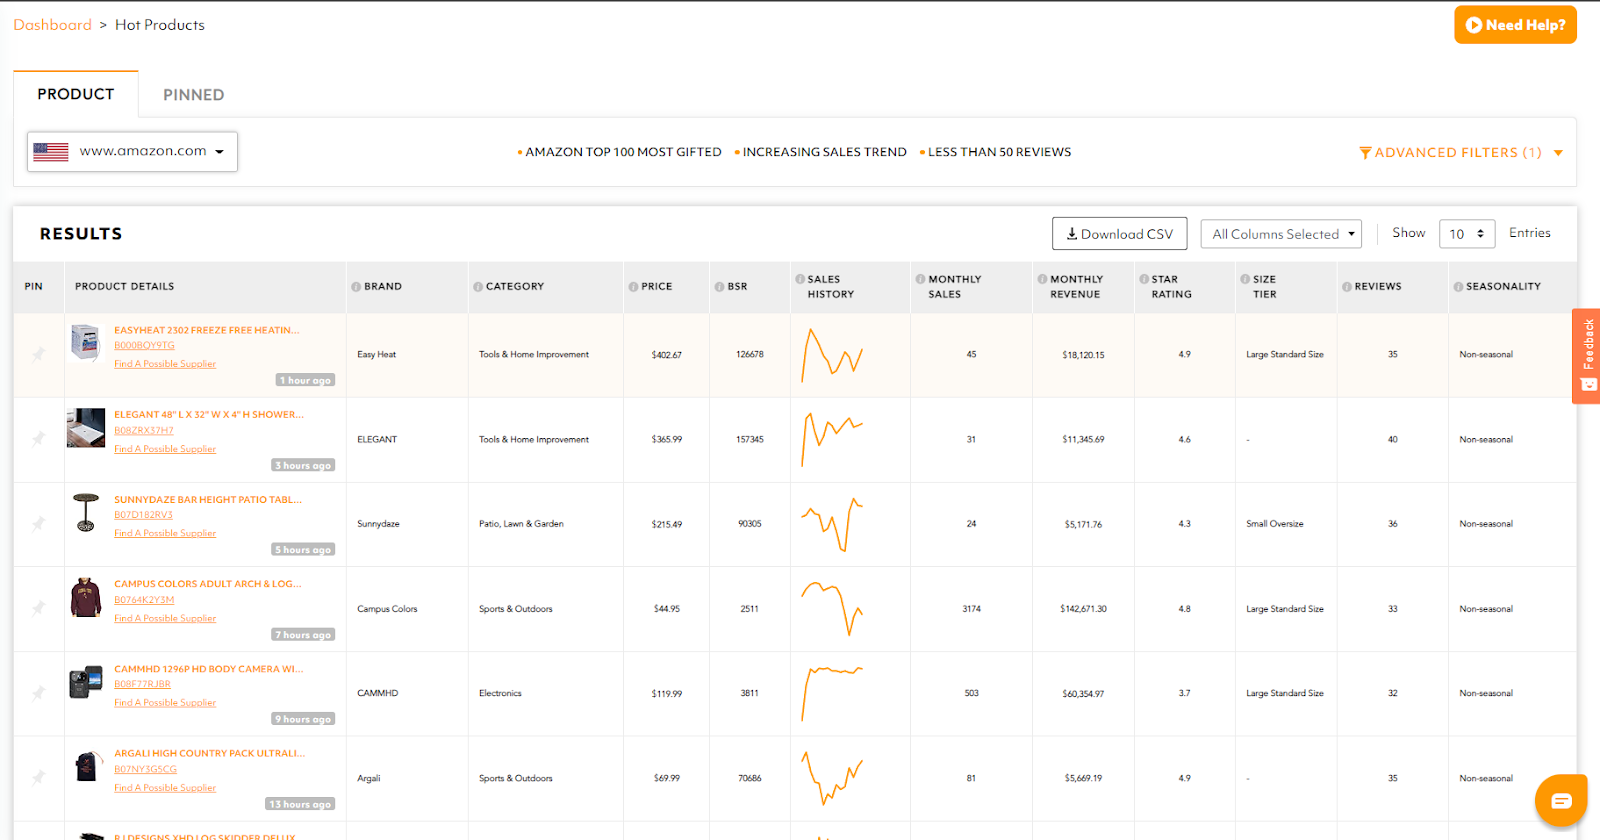1600x840 pixels.
Task: Show info for the Seasonality column
Action: (1458, 287)
